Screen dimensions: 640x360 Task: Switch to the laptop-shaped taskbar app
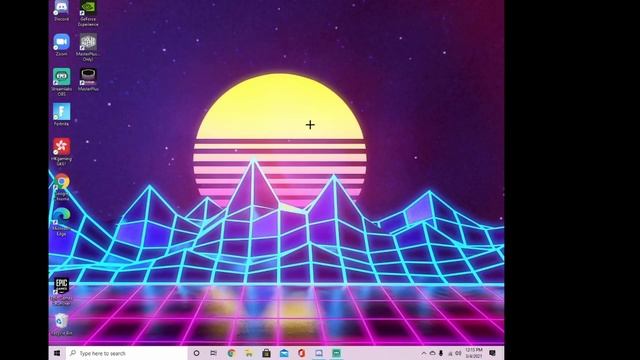[319, 353]
